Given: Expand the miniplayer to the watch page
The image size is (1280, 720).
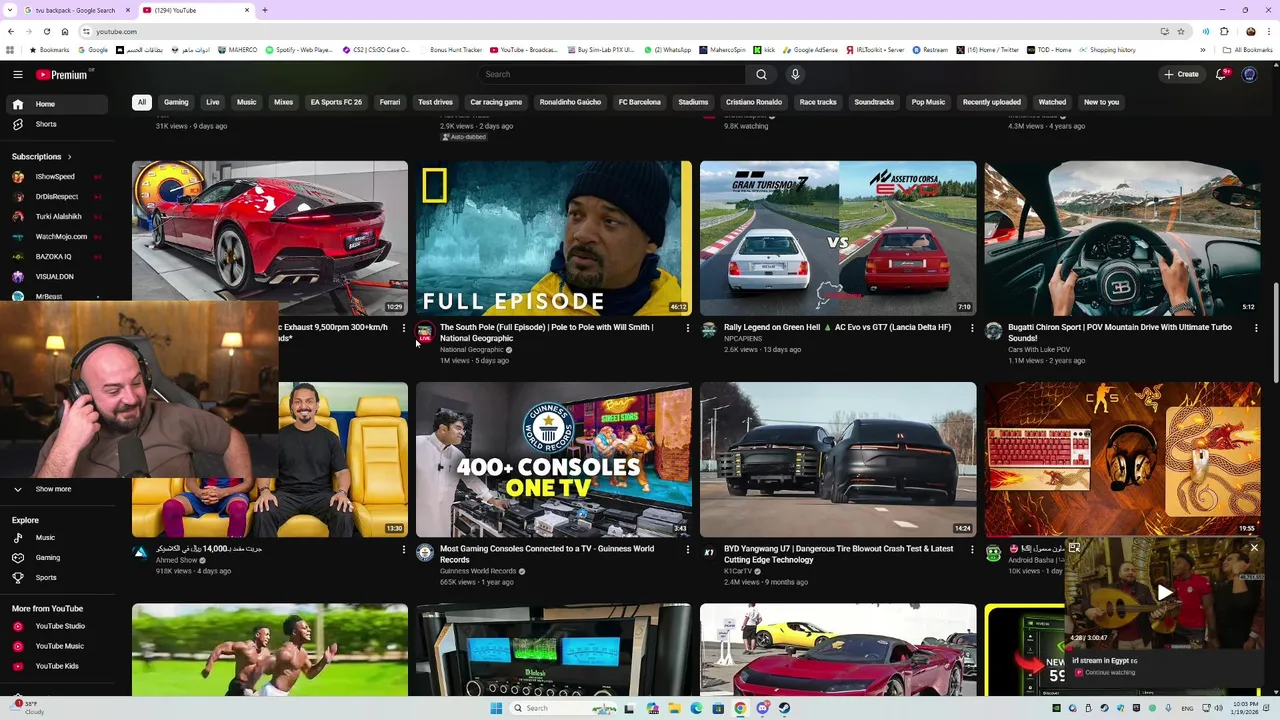Looking at the screenshot, I should pyautogui.click(x=1074, y=548).
